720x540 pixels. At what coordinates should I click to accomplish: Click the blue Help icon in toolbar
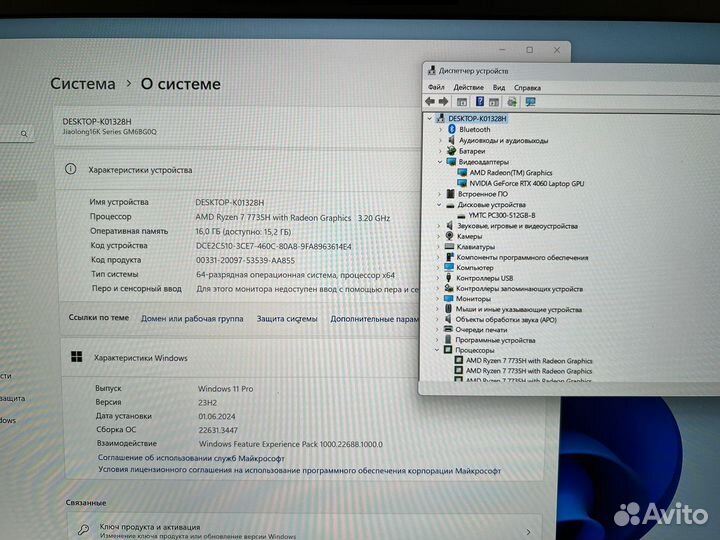[480, 102]
